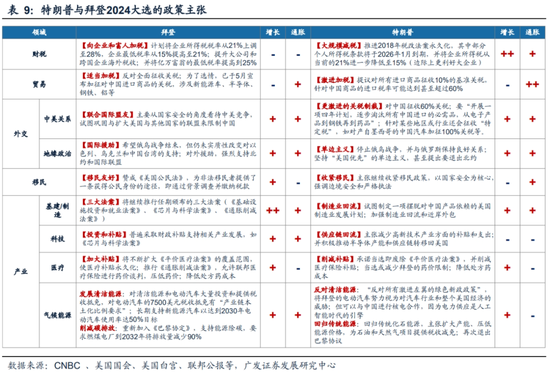The image size is (550, 375).
Task: Click the red text 发展清洁能源
Action: [x=100, y=294]
